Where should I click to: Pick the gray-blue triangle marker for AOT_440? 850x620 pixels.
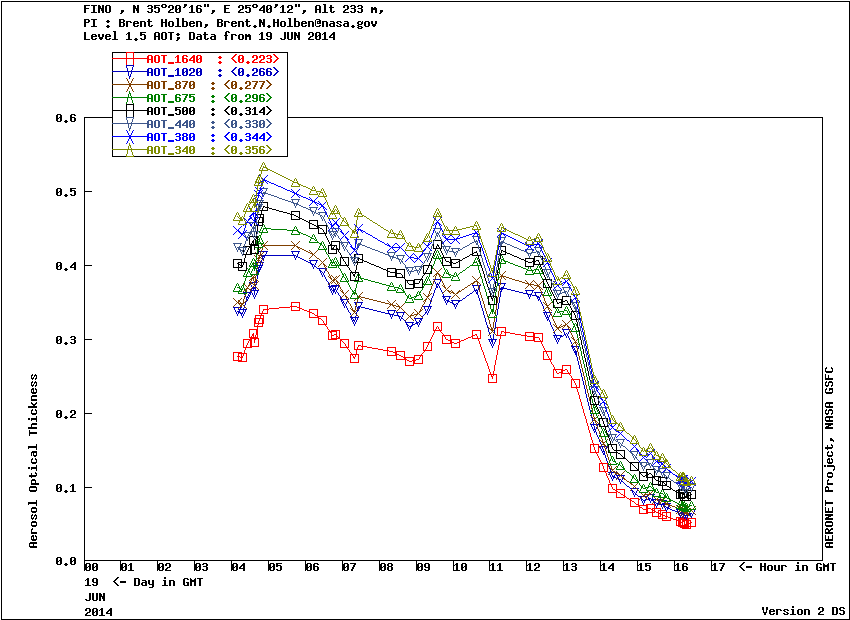coord(129,124)
